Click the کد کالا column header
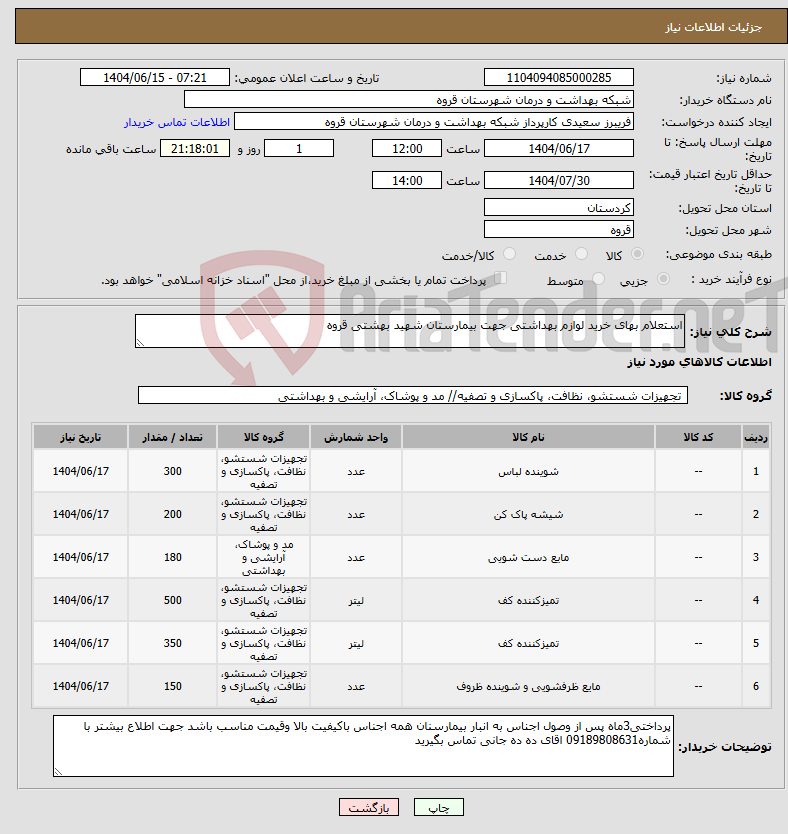Image resolution: width=788 pixels, height=834 pixels. pyautogui.click(x=698, y=437)
